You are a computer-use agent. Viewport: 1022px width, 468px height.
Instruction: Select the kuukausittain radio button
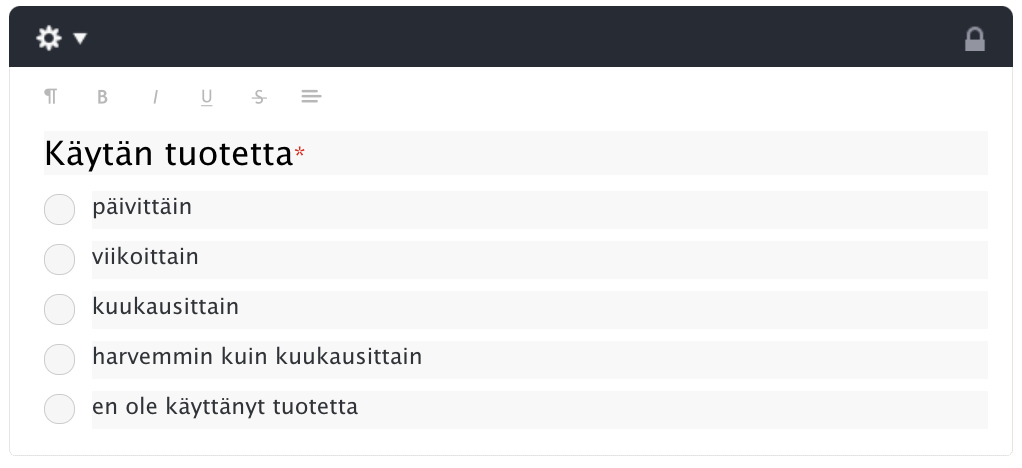(x=59, y=309)
